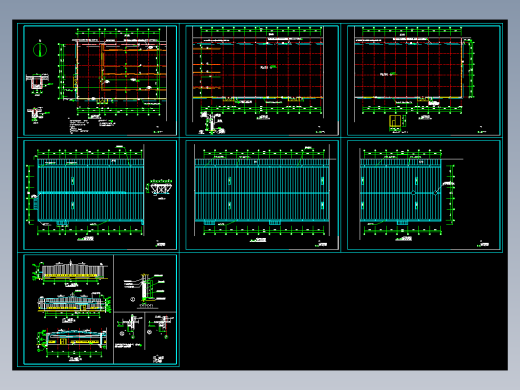Select the topmost building elevation drawing
The image size is (520, 390).
point(71,273)
